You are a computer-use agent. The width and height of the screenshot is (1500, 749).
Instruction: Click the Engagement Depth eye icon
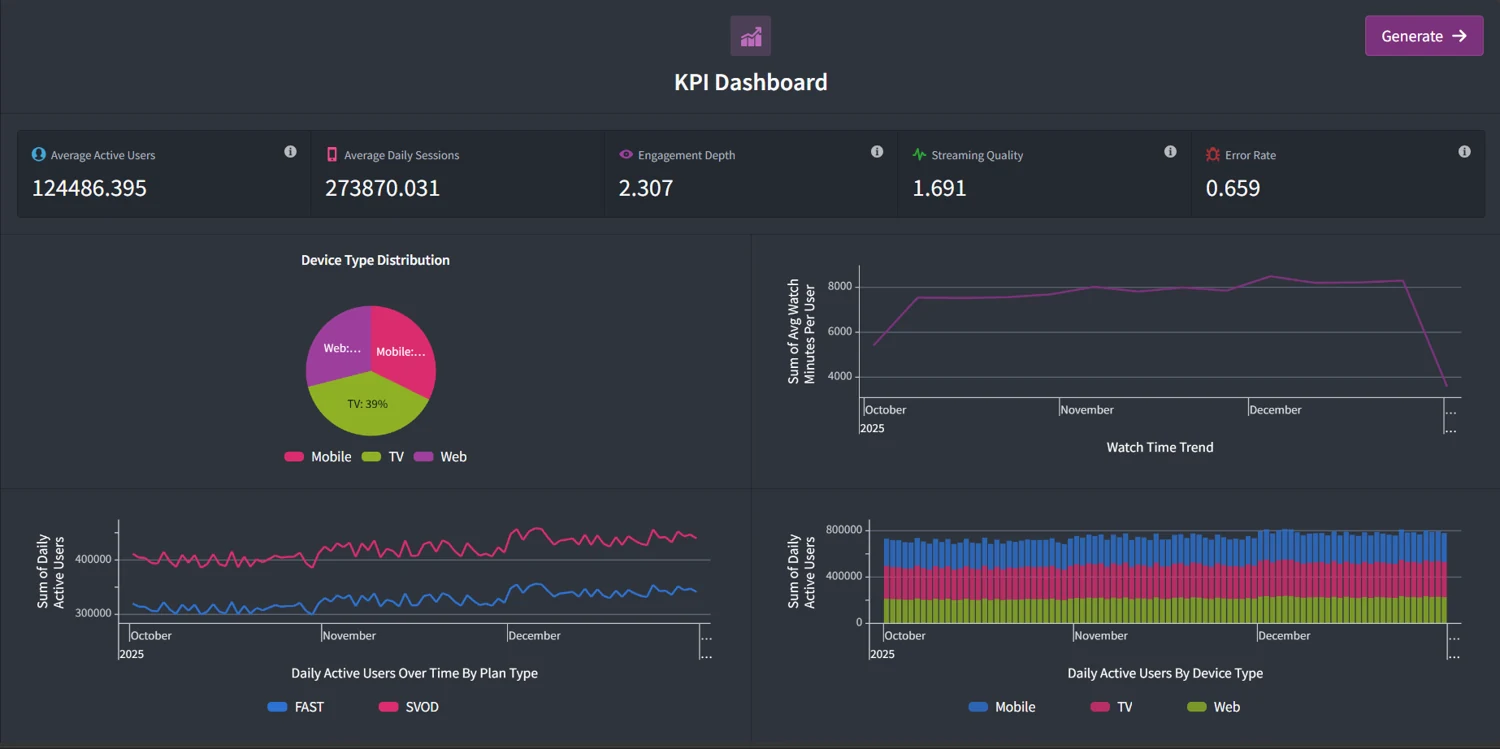coord(626,155)
